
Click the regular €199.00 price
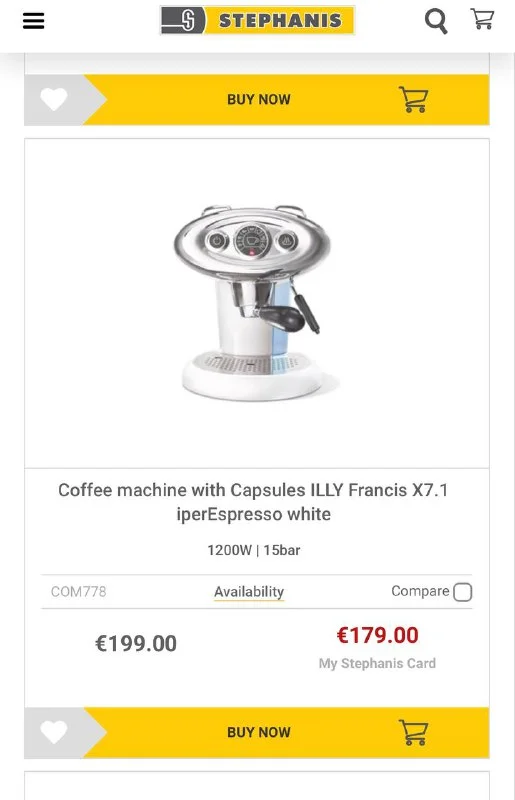(x=136, y=643)
